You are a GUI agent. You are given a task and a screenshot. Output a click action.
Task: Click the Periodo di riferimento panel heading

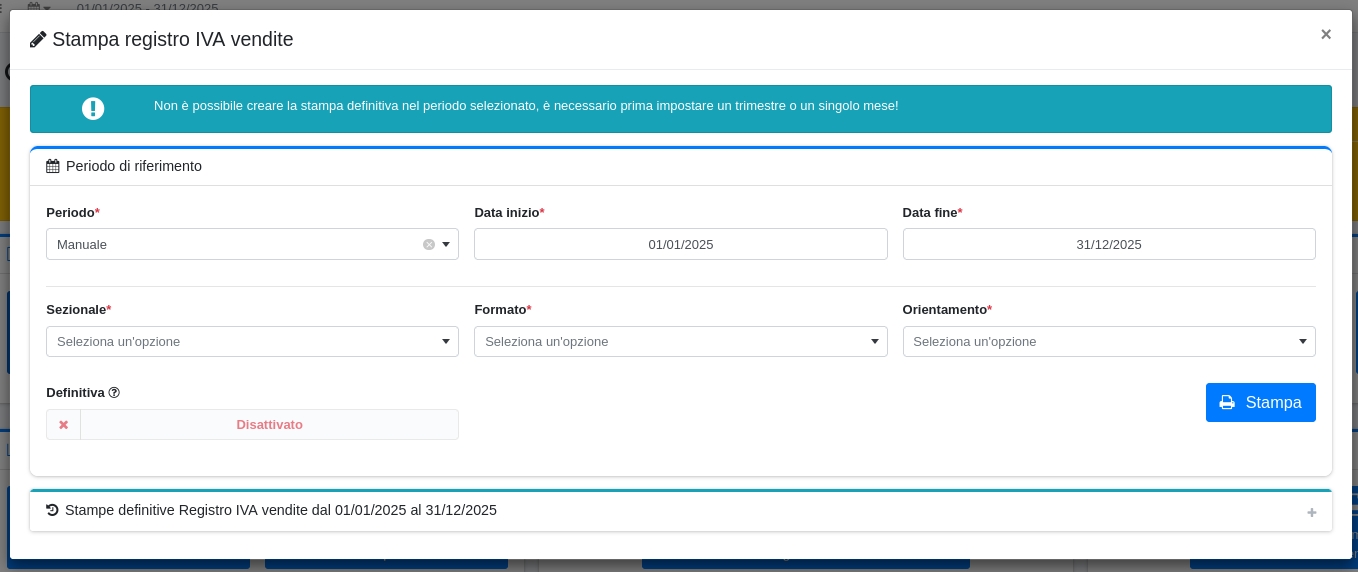pos(134,166)
